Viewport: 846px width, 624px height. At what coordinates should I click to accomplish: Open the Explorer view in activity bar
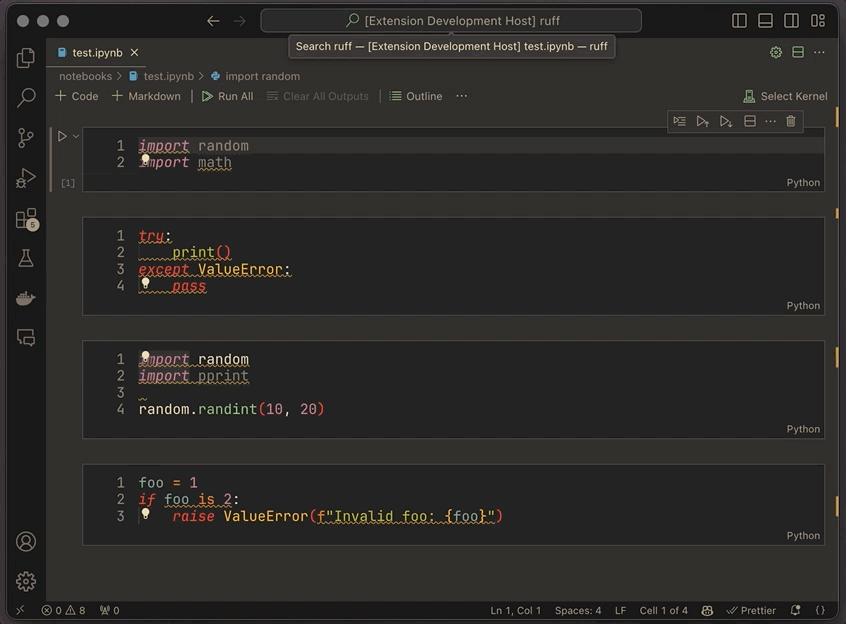coord(25,58)
